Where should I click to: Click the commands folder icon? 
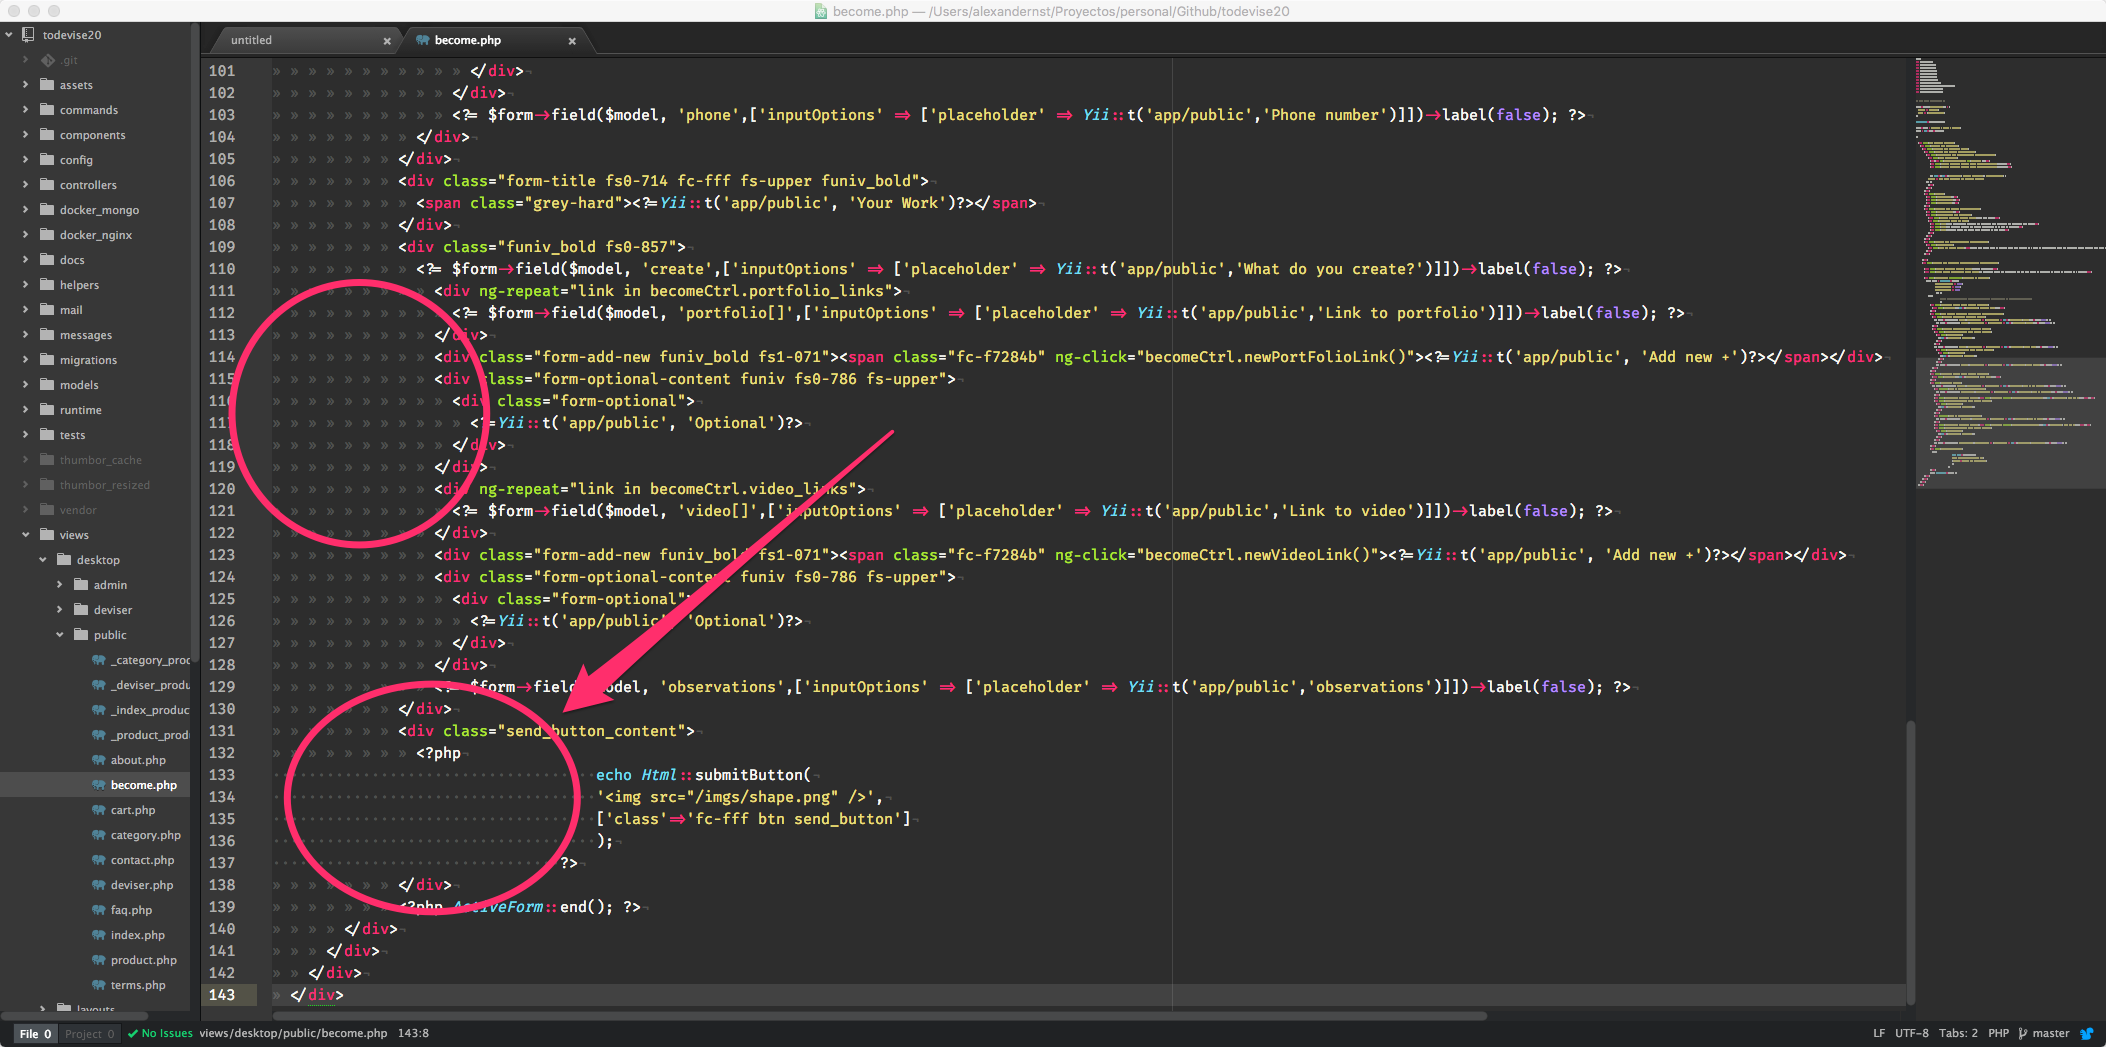click(x=47, y=110)
